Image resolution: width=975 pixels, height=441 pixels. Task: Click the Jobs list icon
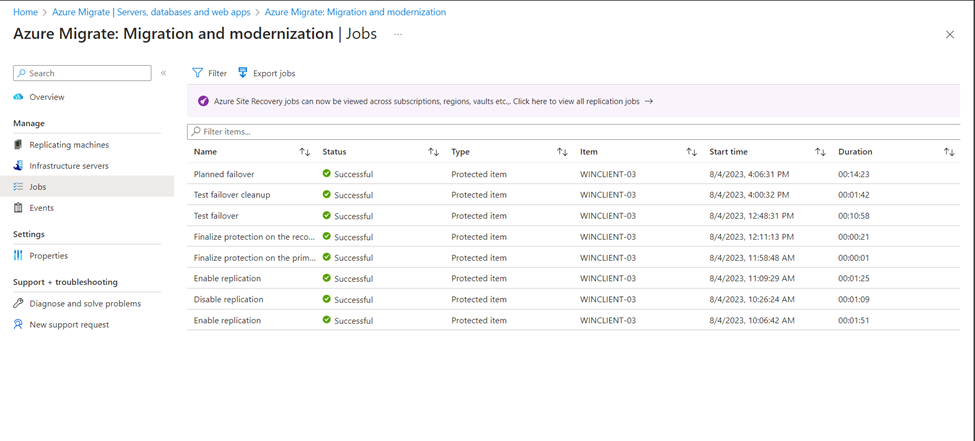pos(18,187)
